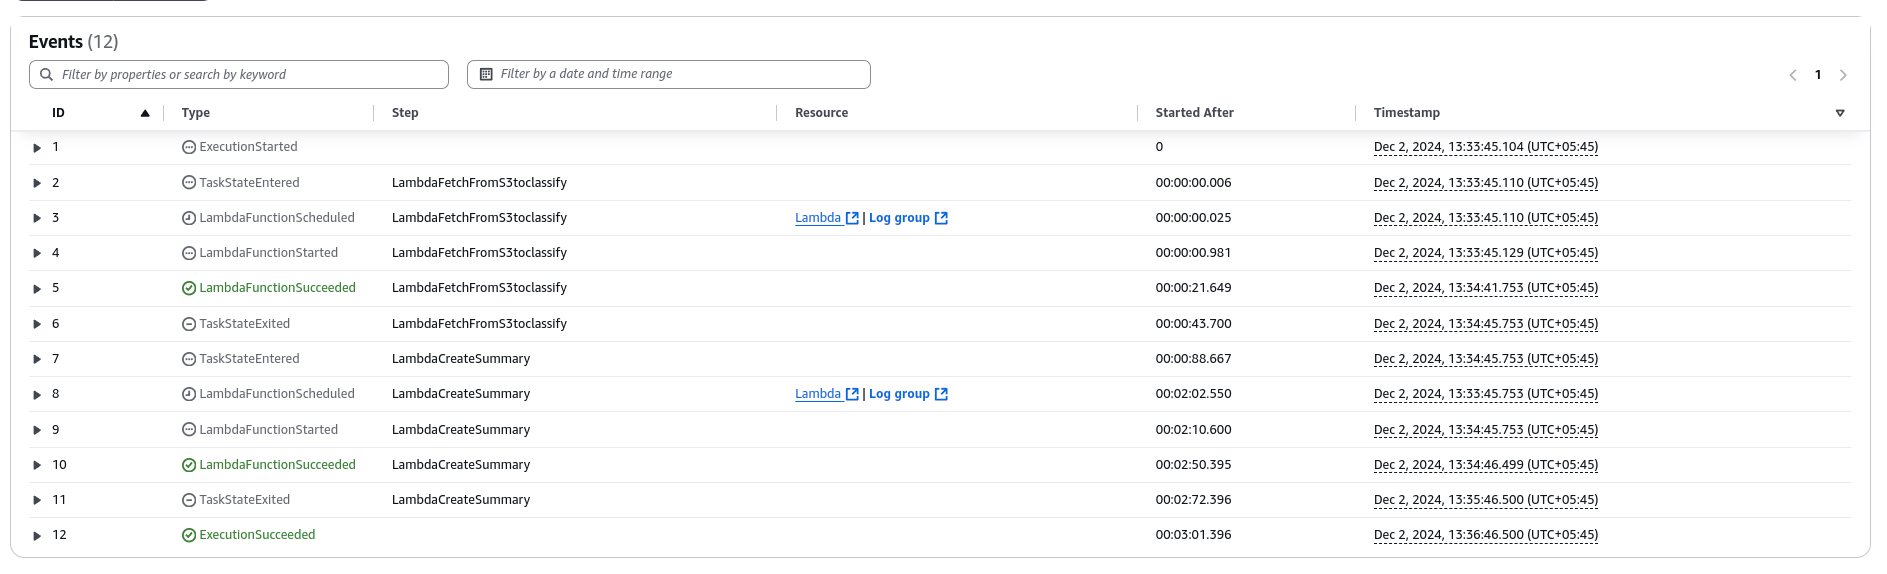
Task: Click the ID column sort arrow
Action: pos(145,113)
